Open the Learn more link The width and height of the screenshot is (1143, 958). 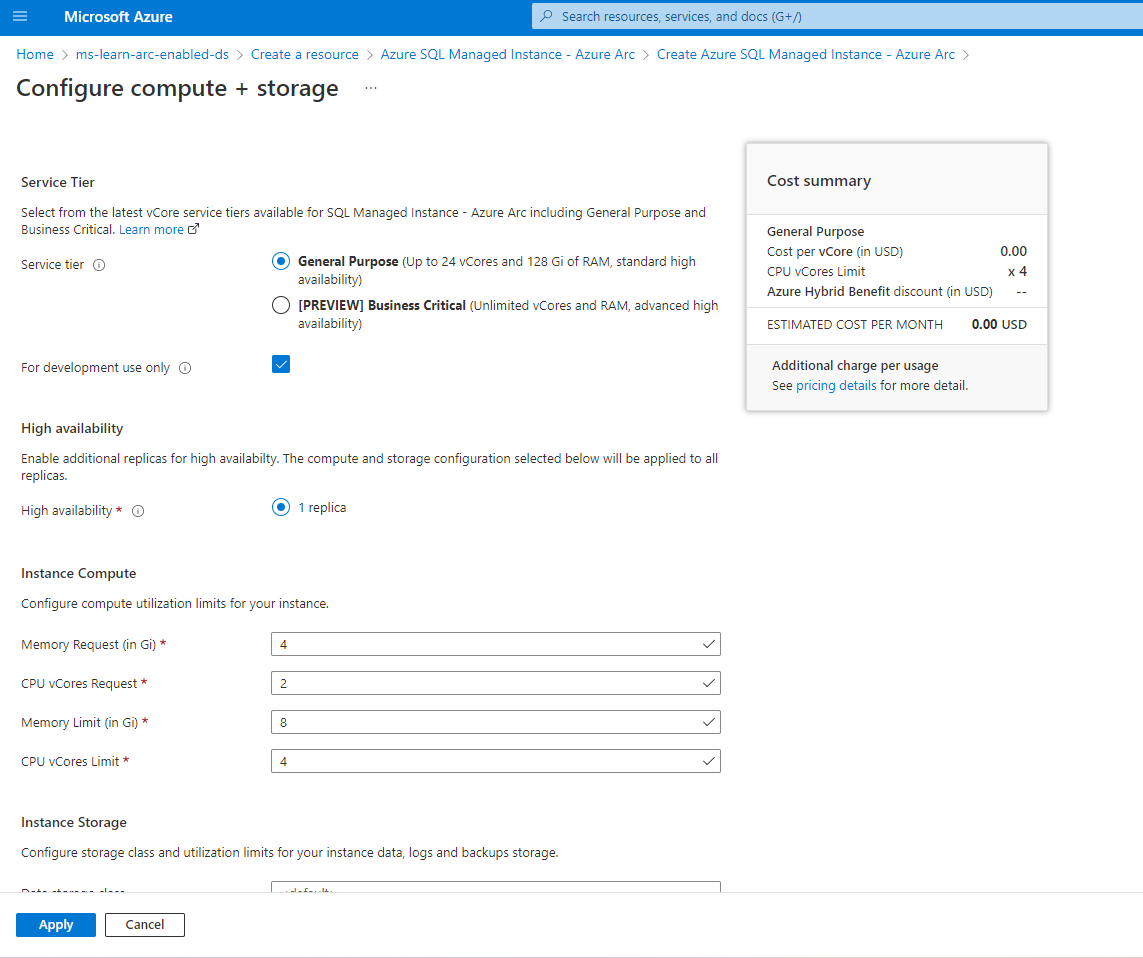click(x=152, y=230)
